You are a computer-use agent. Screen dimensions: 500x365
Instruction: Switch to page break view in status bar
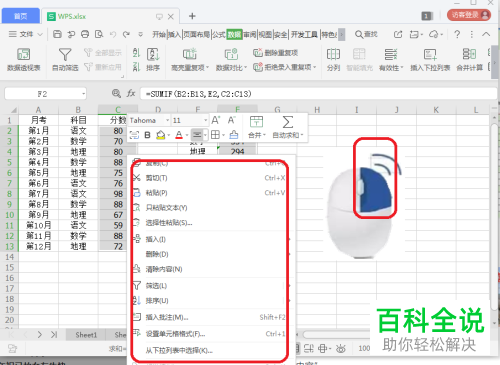click(309, 348)
